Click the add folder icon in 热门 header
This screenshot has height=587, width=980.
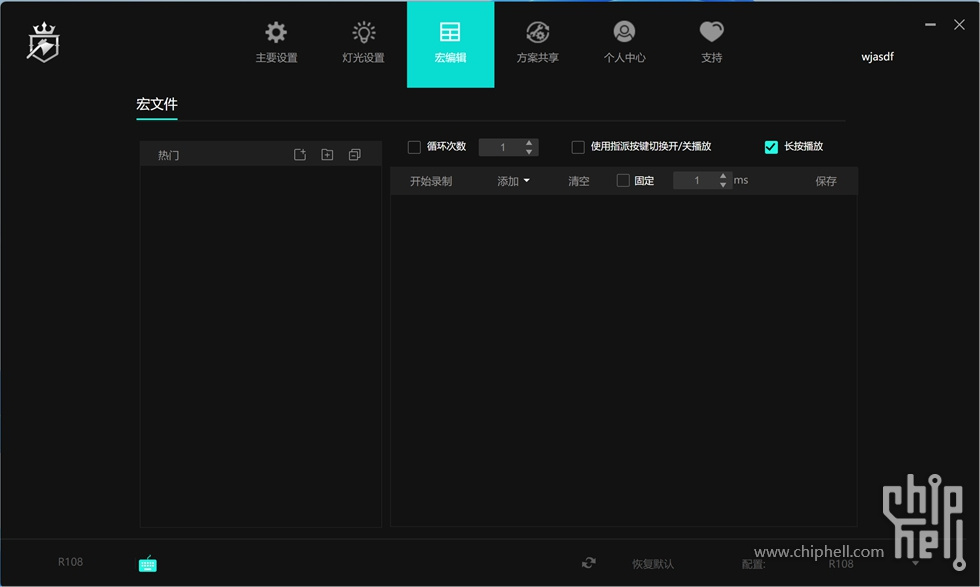(x=327, y=154)
